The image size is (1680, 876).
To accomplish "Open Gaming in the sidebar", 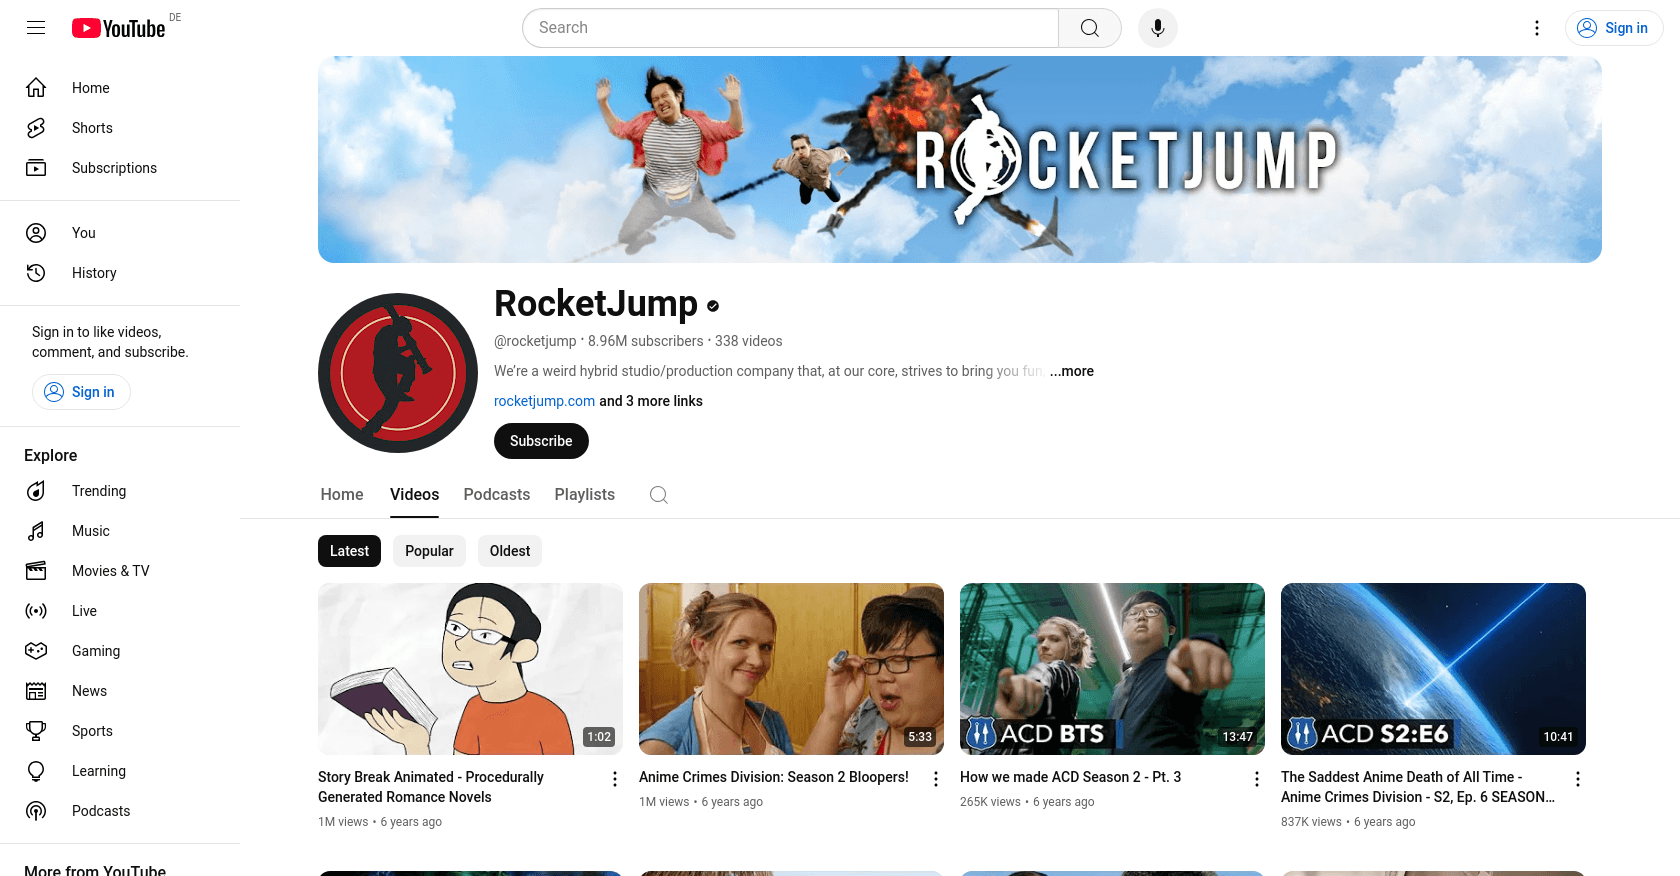I will tap(95, 651).
